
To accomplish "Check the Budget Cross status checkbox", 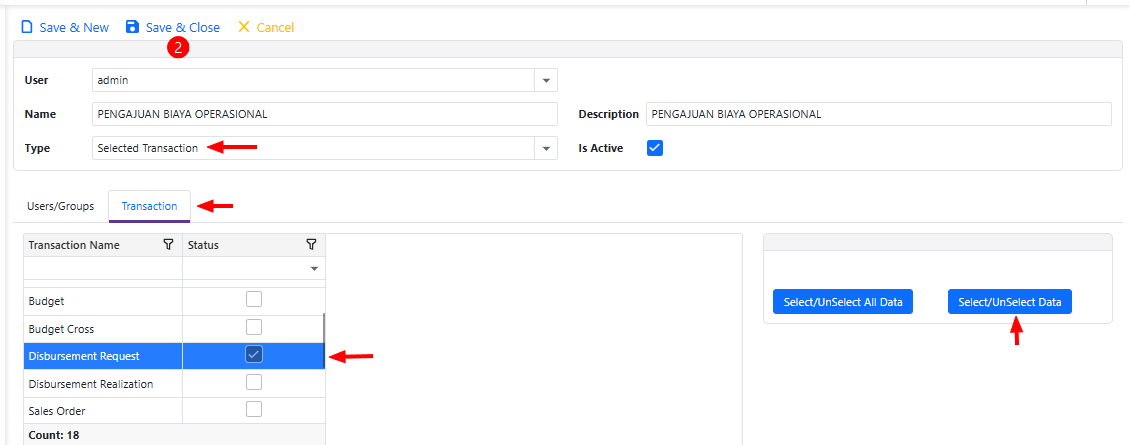I will point(254,327).
